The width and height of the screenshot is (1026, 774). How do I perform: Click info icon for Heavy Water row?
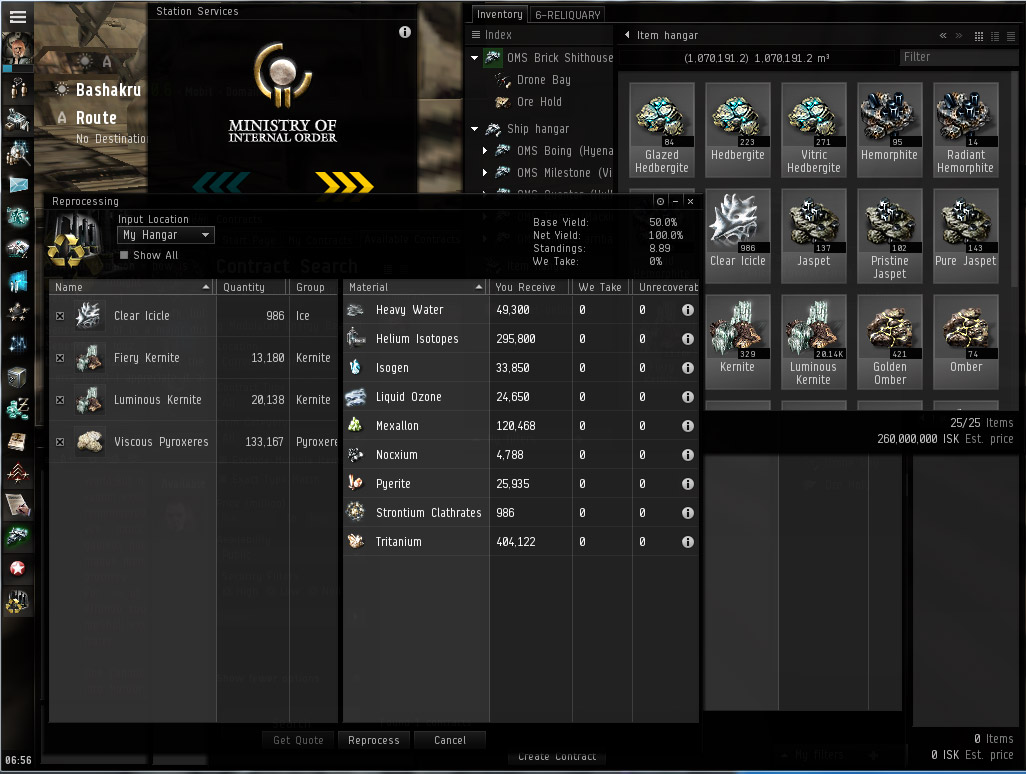coord(688,310)
